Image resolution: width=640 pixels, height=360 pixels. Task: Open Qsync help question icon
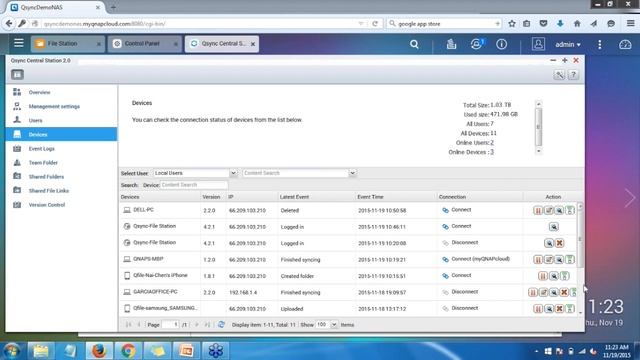coord(573,75)
